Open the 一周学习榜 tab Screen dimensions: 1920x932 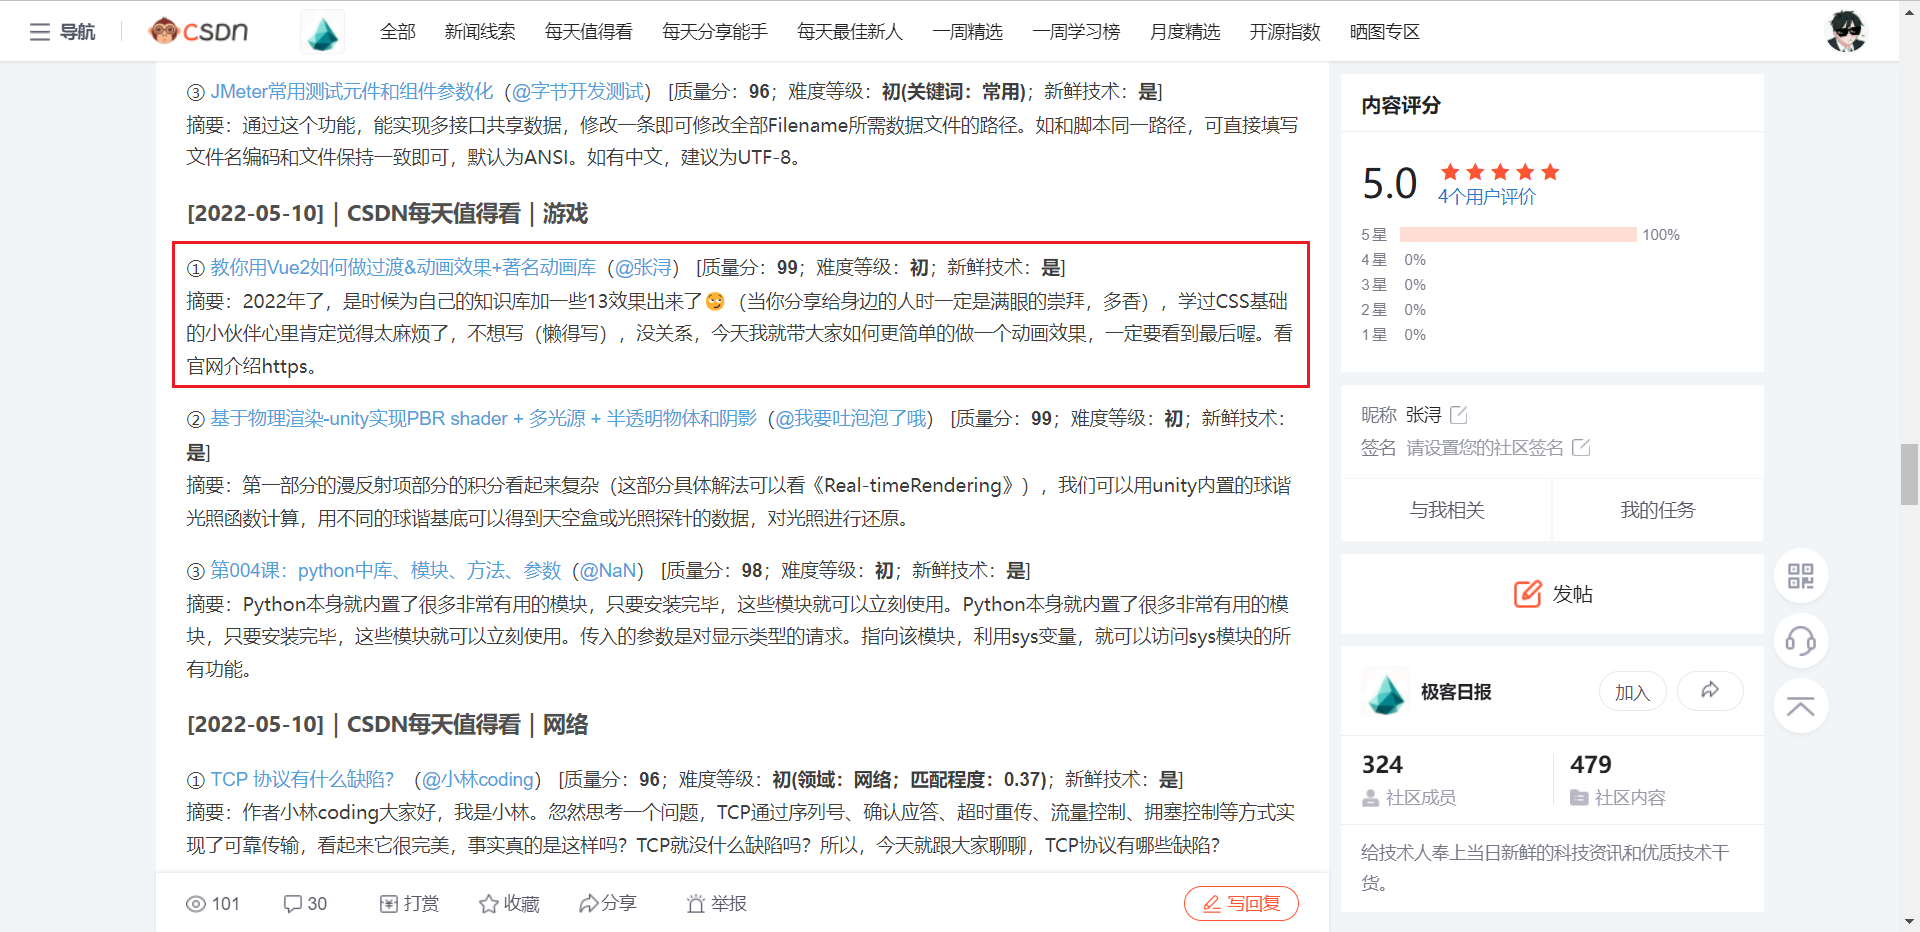[1076, 32]
